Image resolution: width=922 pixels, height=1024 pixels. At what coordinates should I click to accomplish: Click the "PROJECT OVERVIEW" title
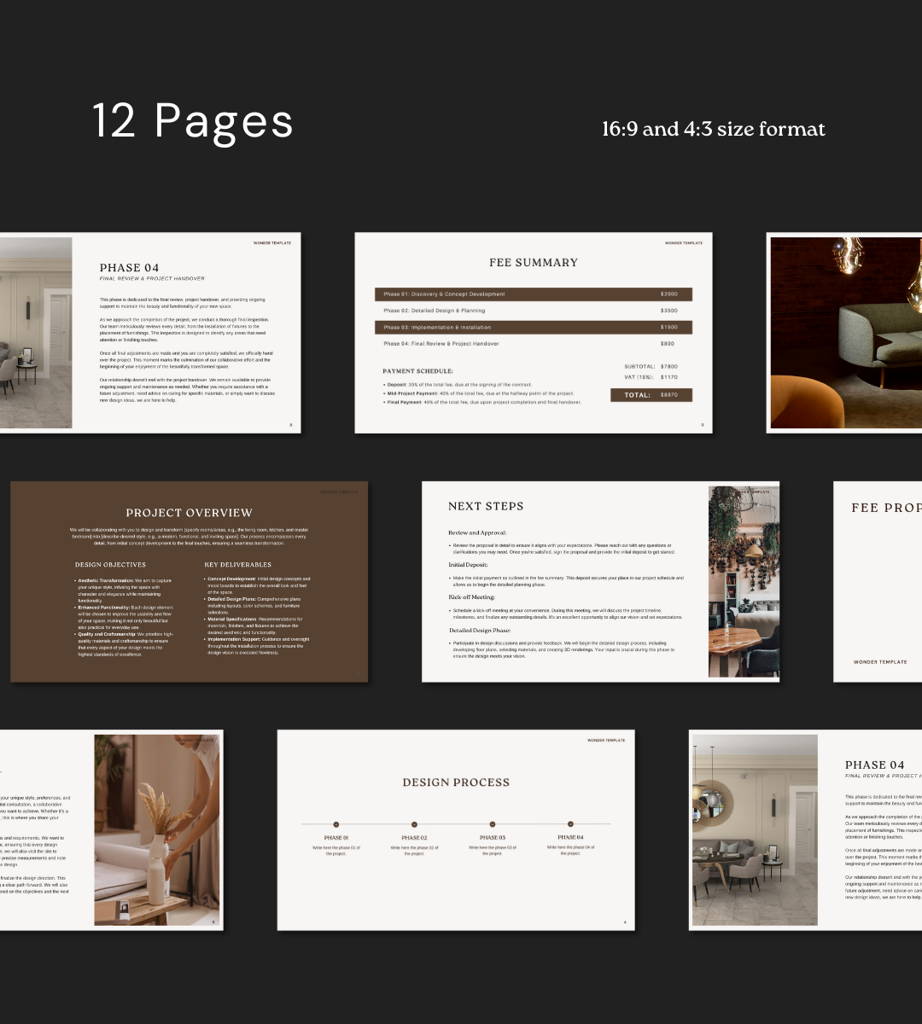pos(189,513)
